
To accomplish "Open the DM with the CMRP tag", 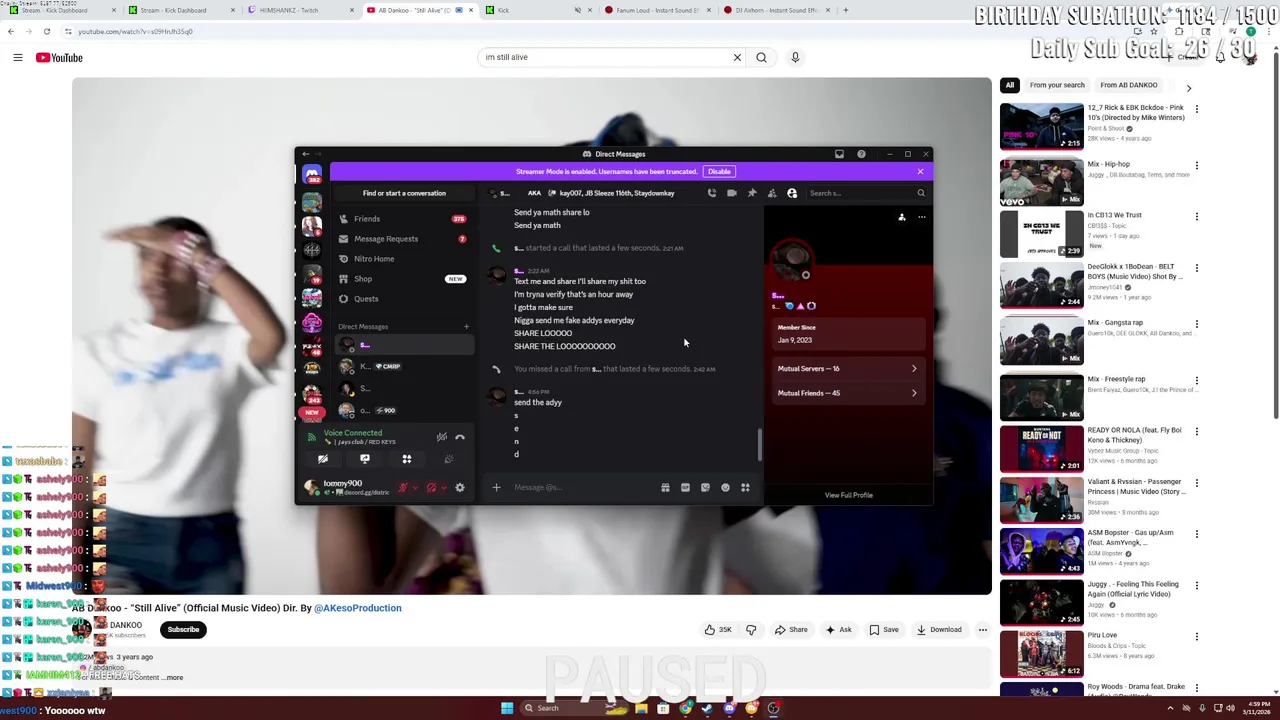I will (x=404, y=367).
